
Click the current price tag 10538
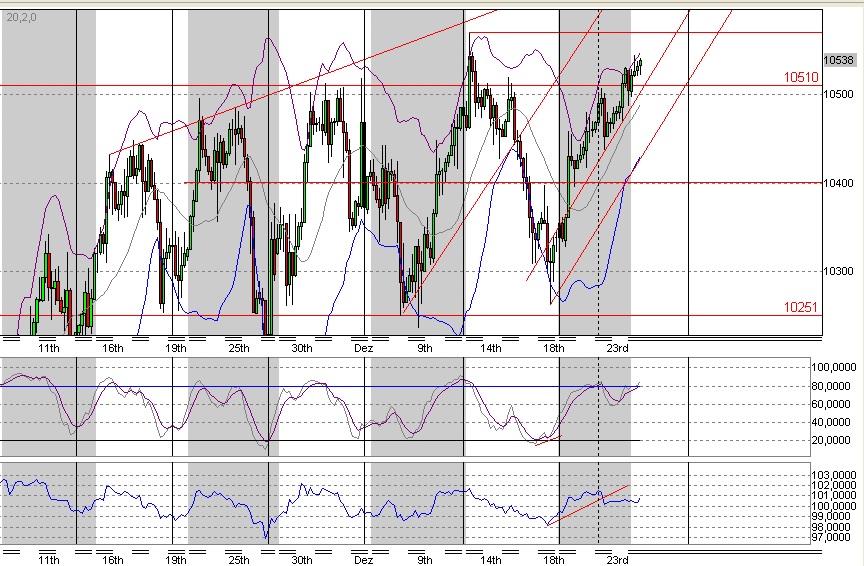[838, 60]
